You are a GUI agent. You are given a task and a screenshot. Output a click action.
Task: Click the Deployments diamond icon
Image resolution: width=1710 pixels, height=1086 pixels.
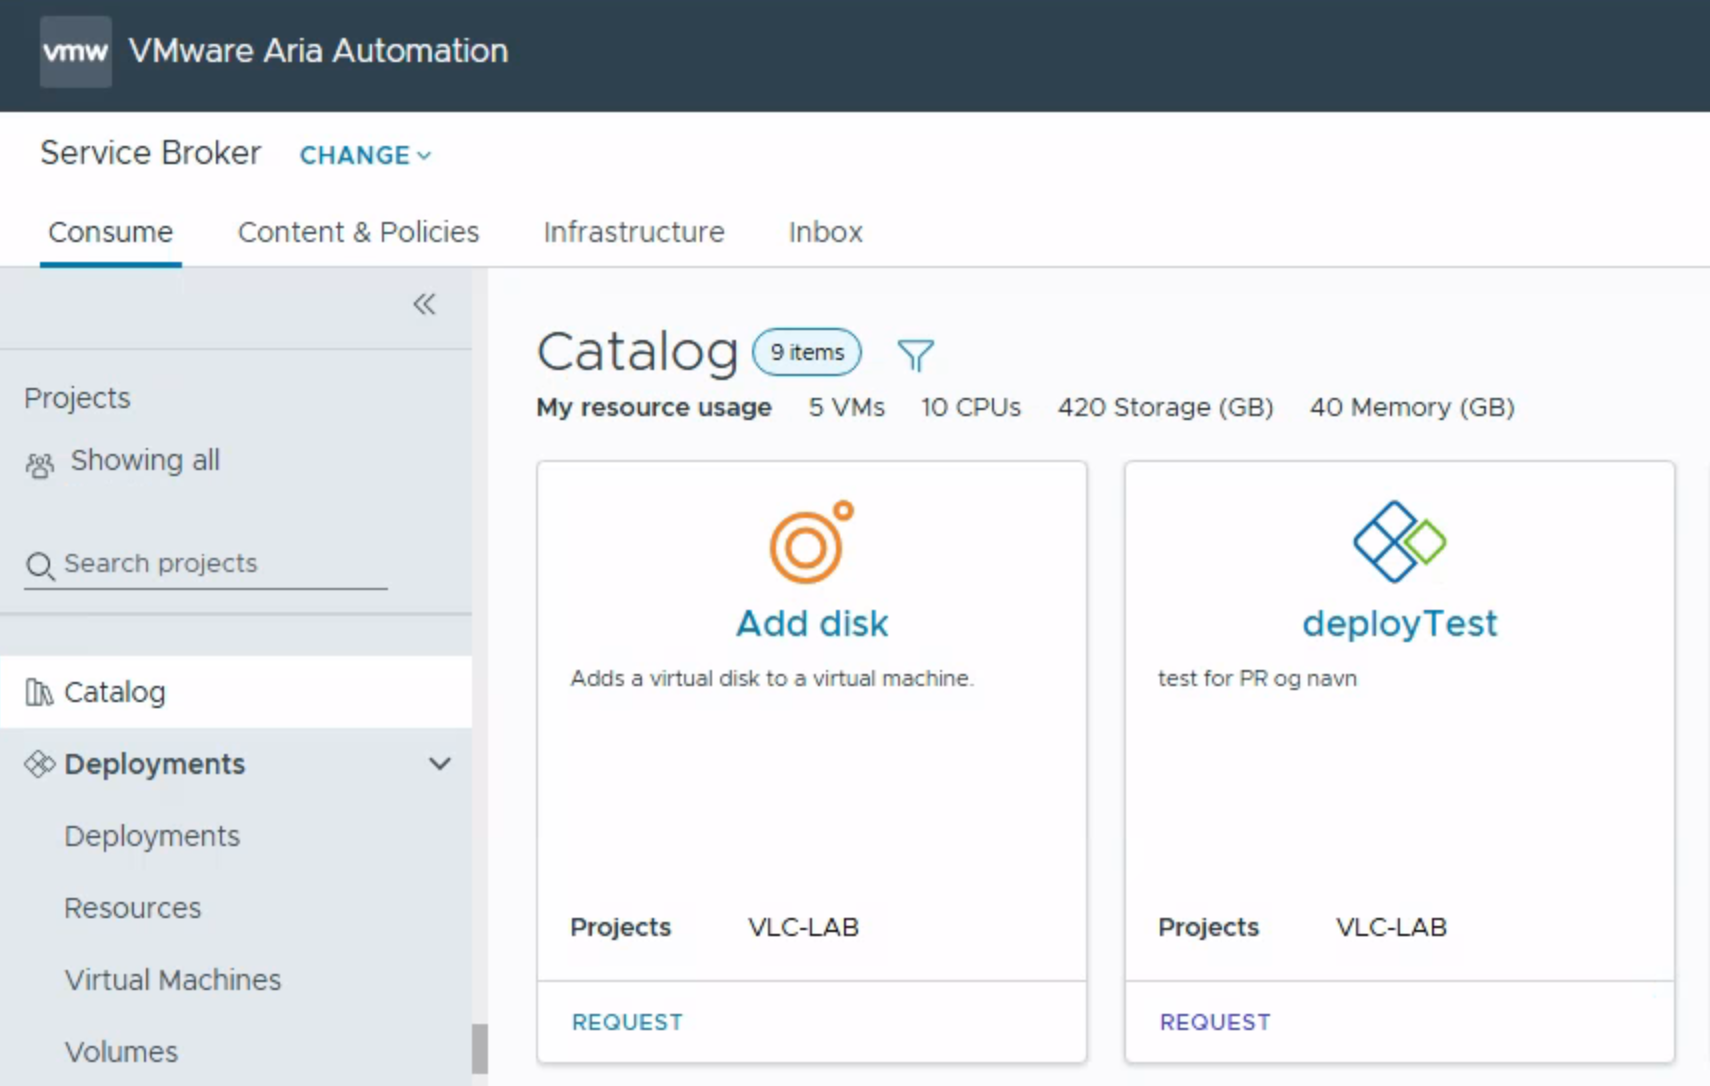pyautogui.click(x=39, y=764)
